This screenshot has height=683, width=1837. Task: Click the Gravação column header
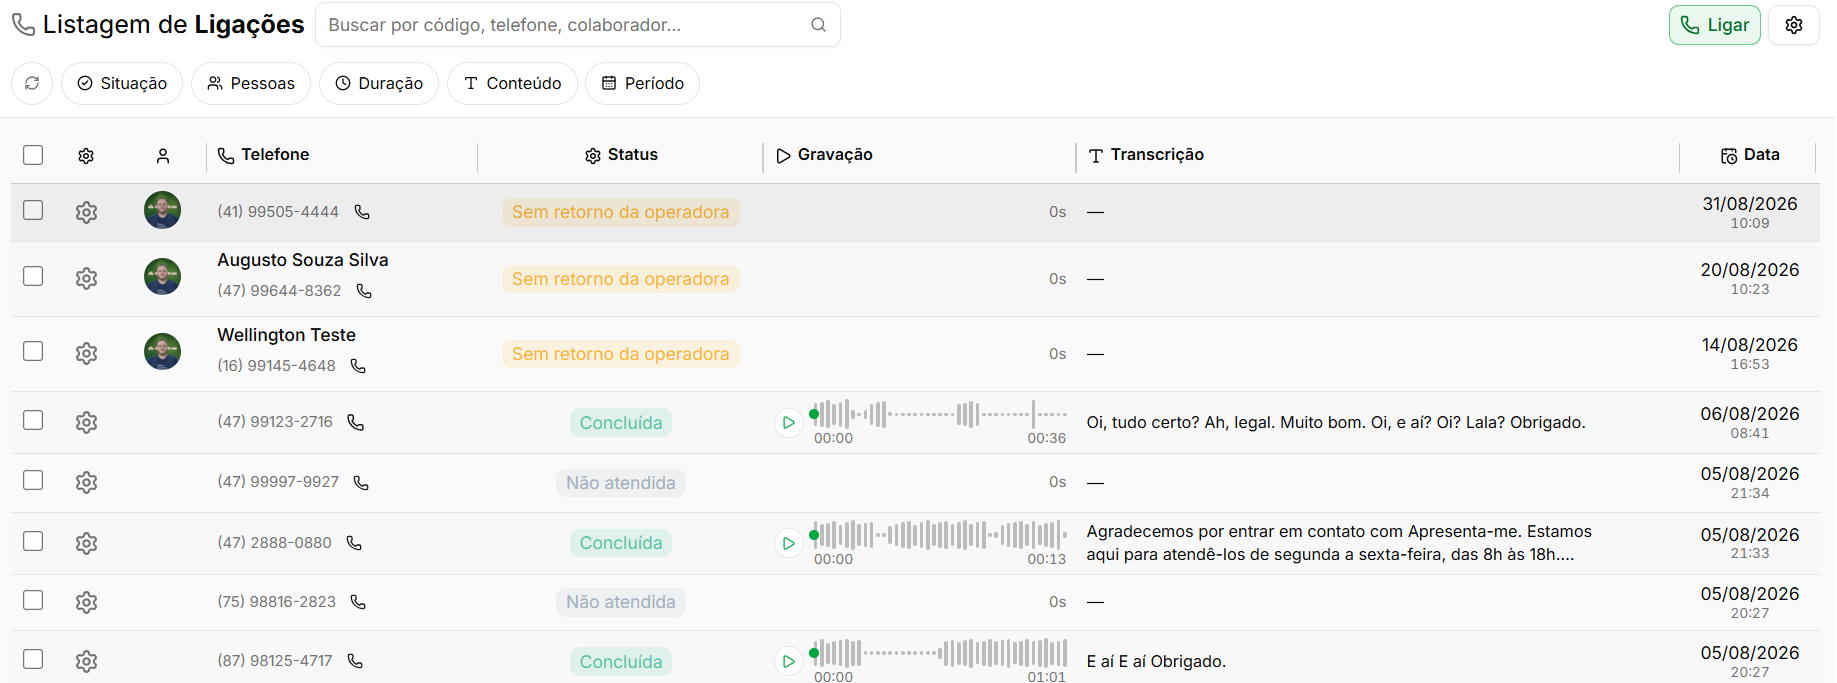point(824,155)
